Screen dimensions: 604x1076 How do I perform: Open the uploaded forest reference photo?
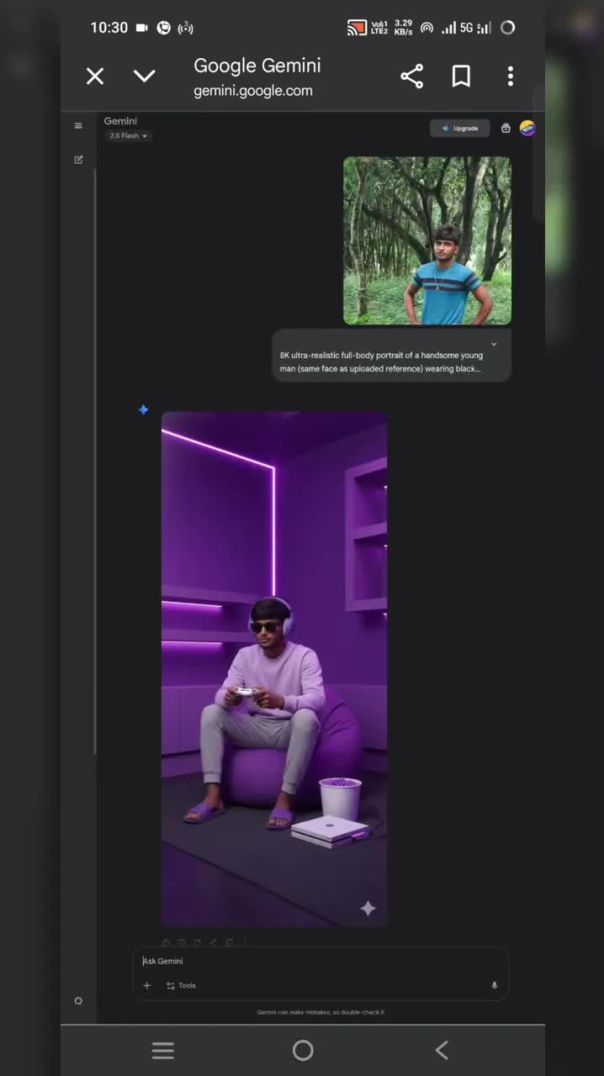click(x=427, y=240)
